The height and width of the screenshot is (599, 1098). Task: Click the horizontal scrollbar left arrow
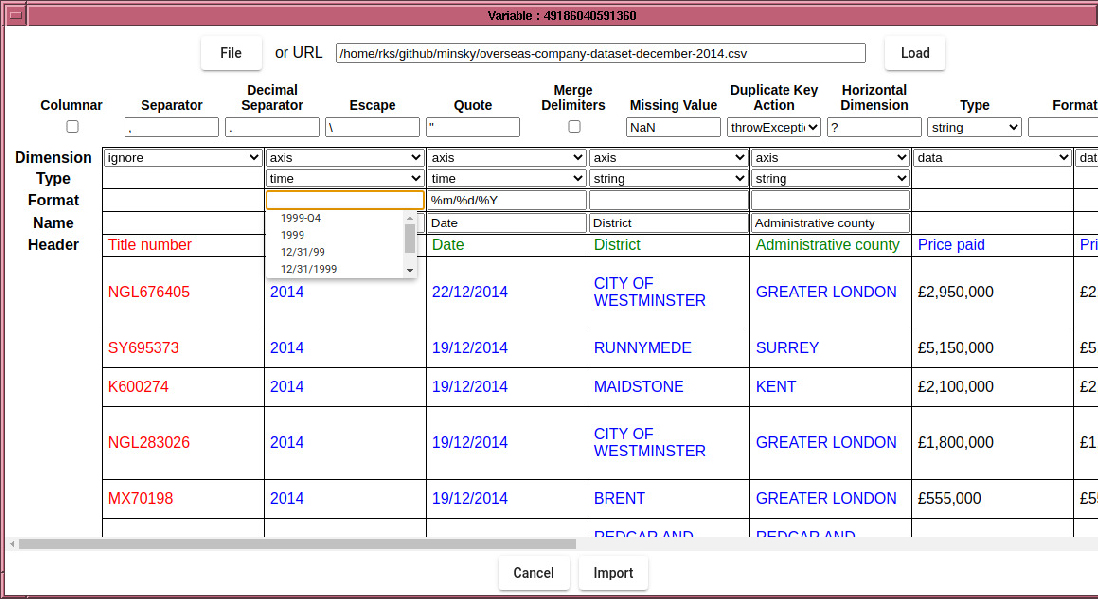coord(12,544)
